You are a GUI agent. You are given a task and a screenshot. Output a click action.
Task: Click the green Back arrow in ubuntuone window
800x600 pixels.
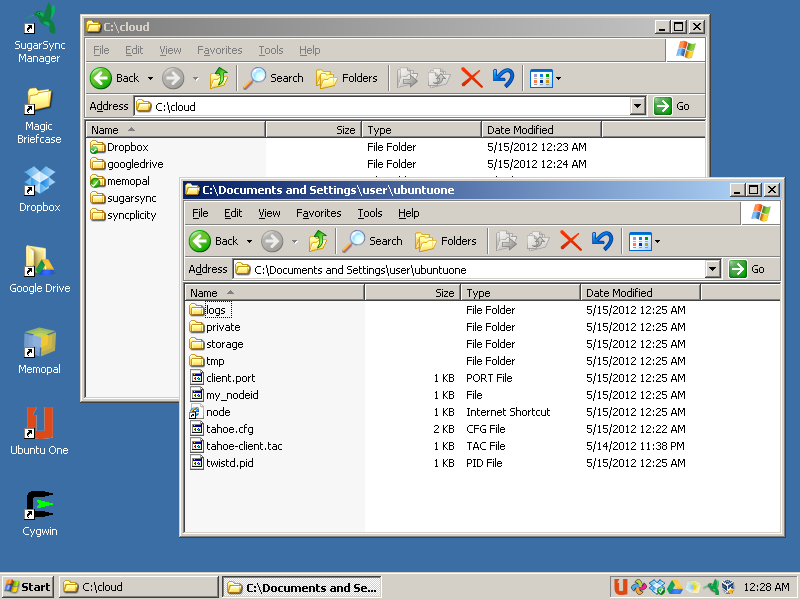(200, 241)
